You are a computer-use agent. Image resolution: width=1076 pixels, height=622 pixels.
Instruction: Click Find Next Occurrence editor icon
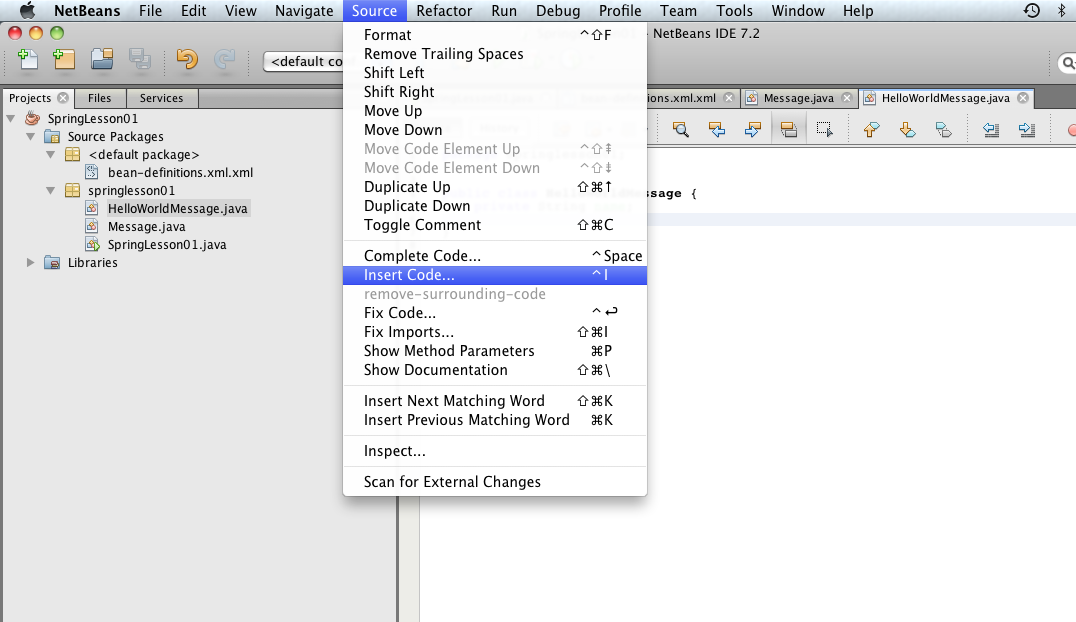coord(752,129)
